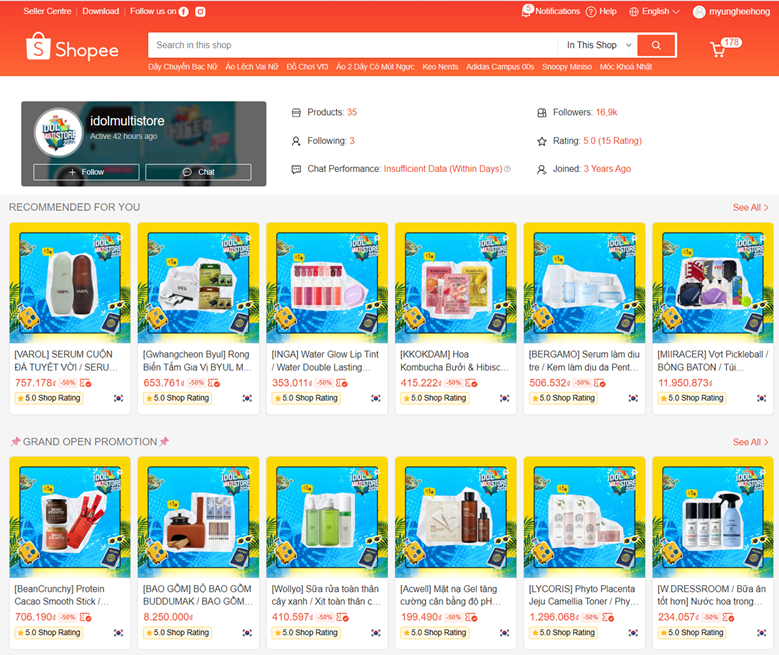The image size is (779, 655).
Task: See All Grand Open Promotion items
Action: (x=751, y=442)
